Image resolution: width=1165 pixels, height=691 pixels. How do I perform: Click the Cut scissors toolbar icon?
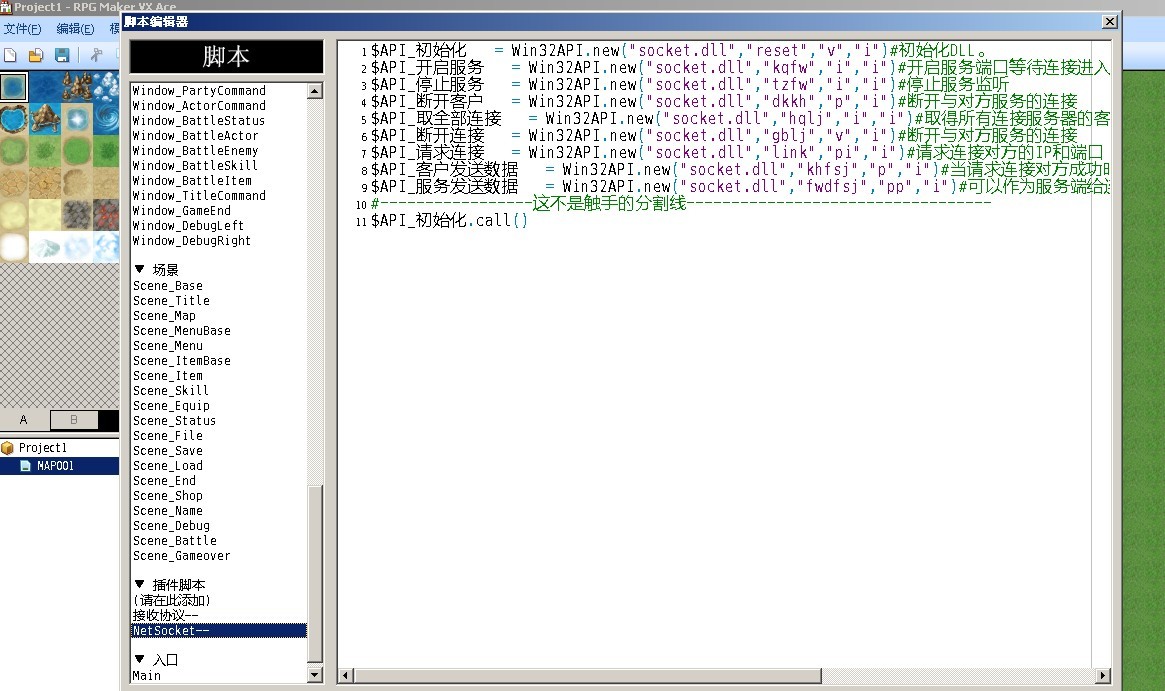pyautogui.click(x=97, y=55)
